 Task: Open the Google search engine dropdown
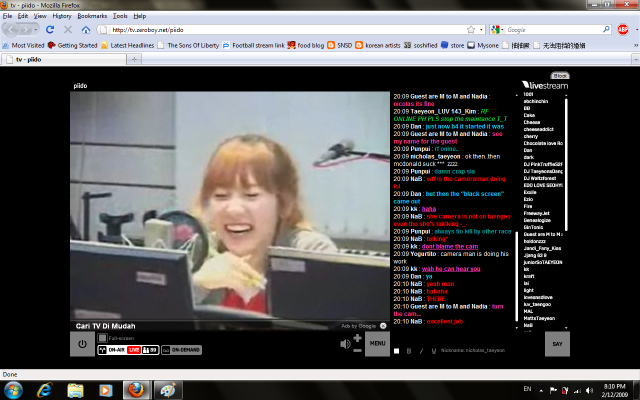pyautogui.click(x=498, y=29)
